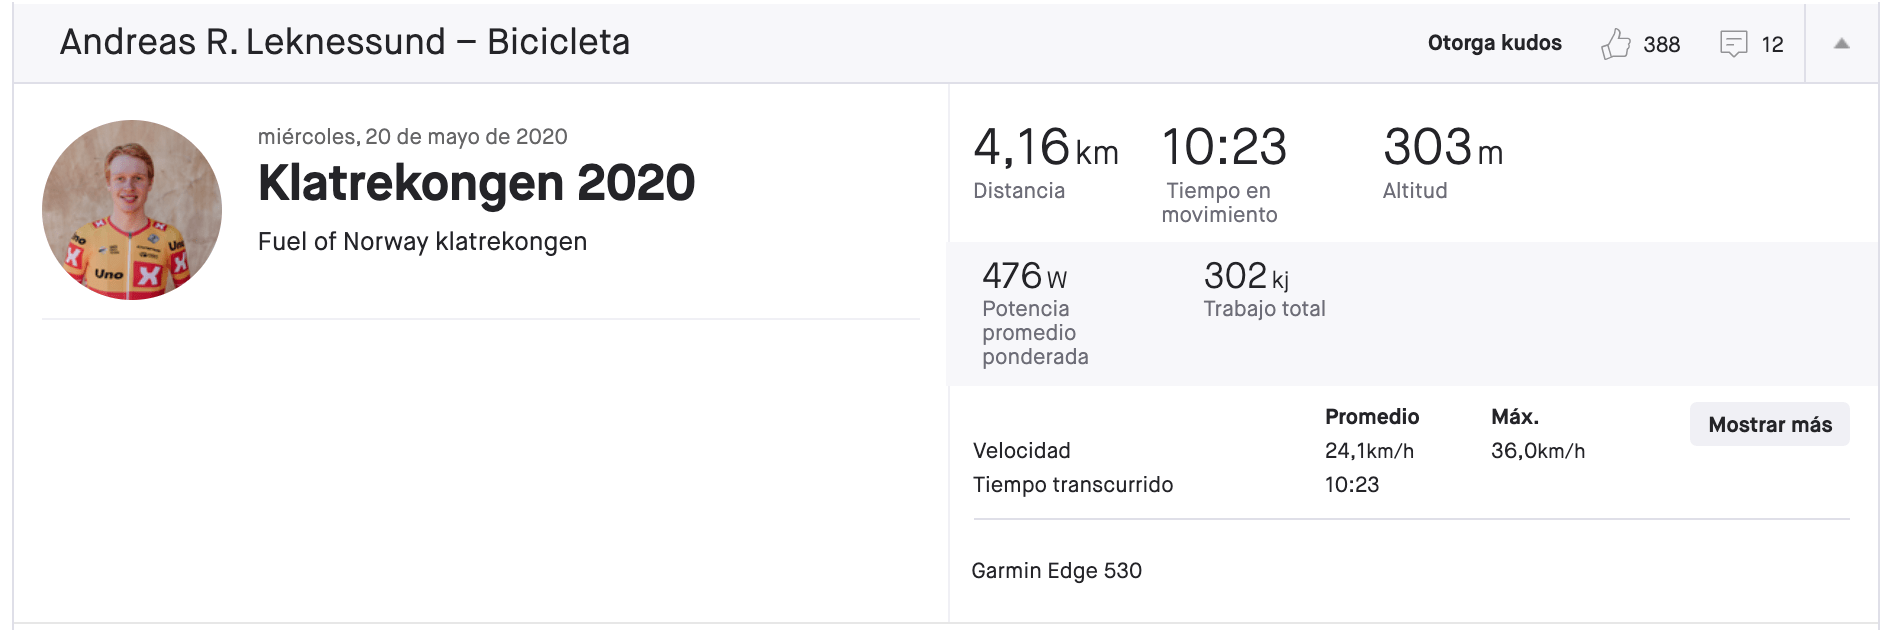The image size is (1892, 630).
Task: Select the 303 m Altitud stat
Action: pos(1442,162)
